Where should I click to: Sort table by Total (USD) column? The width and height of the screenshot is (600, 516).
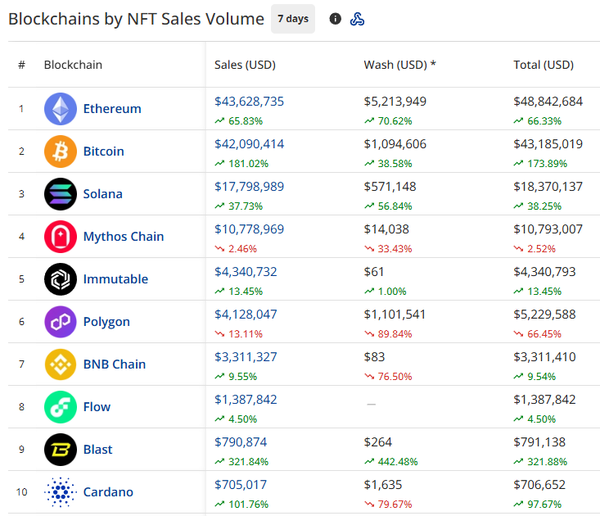click(543, 65)
